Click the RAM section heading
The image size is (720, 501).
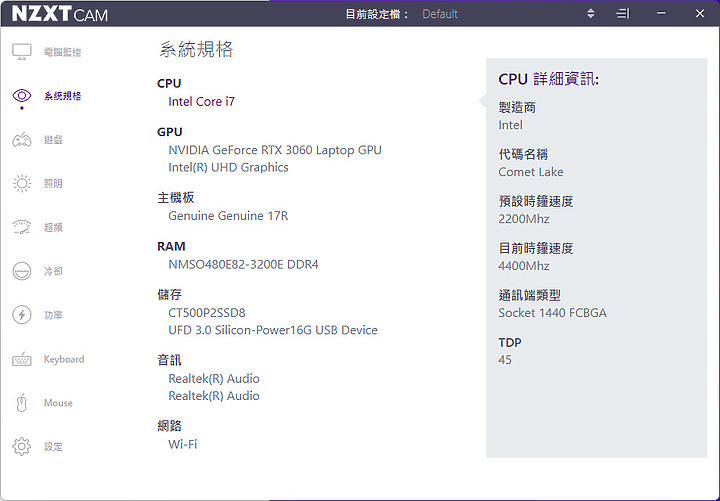[x=171, y=247]
